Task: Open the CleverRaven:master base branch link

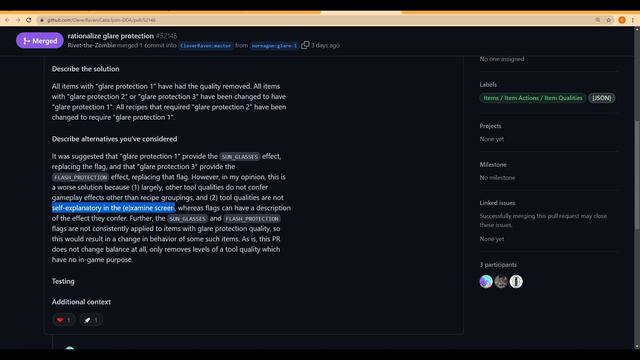Action: 206,46
